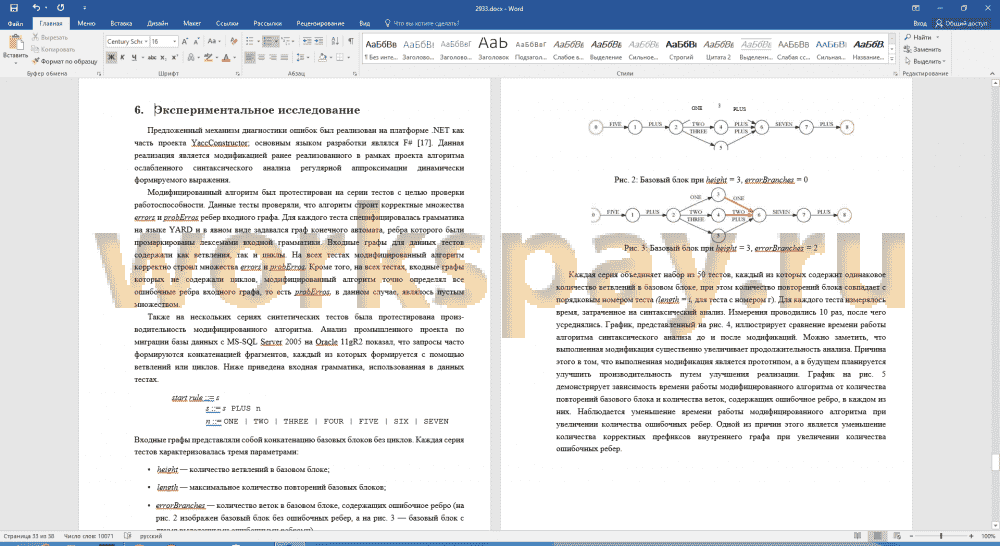The image size is (1000, 546).
Task: Redo the last action
Action: click(x=61, y=8)
